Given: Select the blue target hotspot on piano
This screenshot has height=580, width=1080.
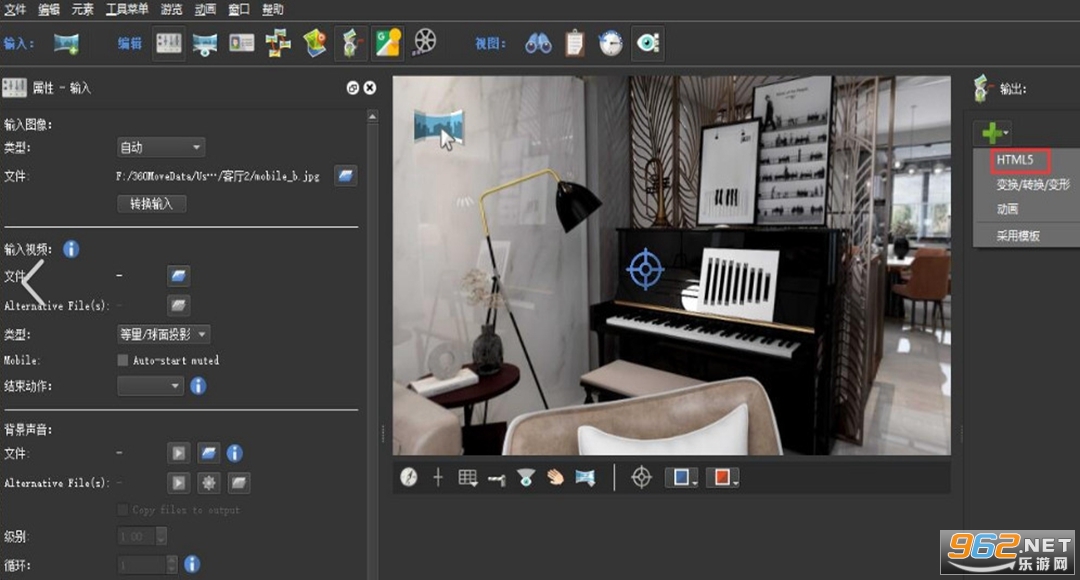Looking at the screenshot, I should [645, 269].
